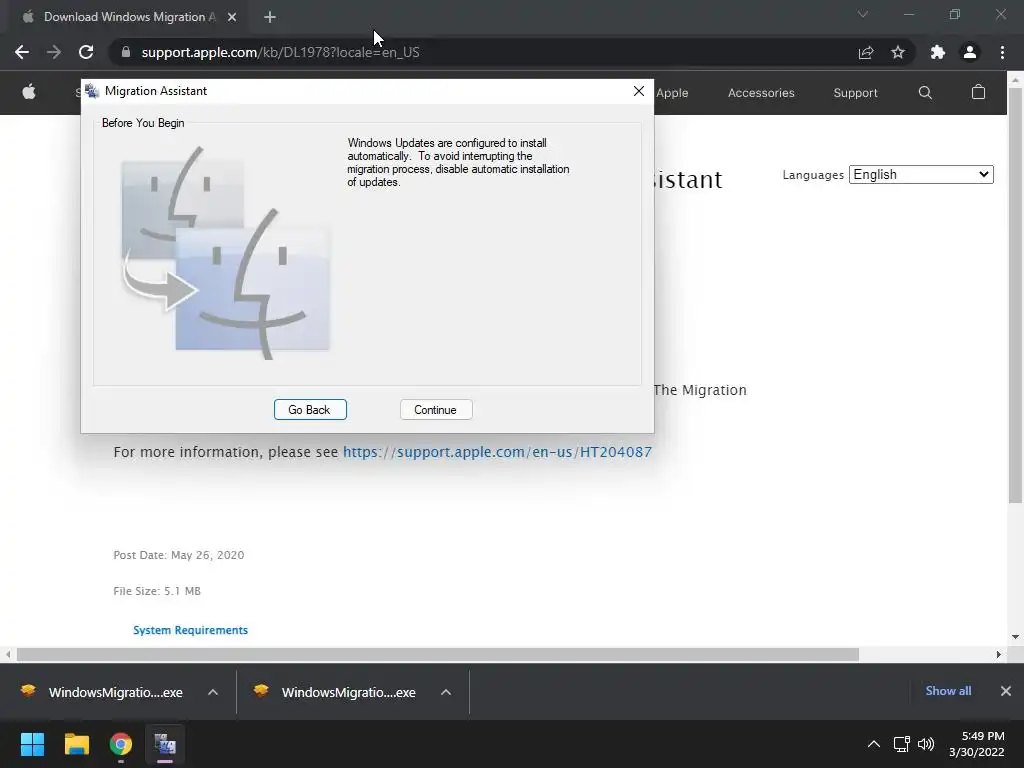Click the Apple logo in site navigation

[29, 92]
